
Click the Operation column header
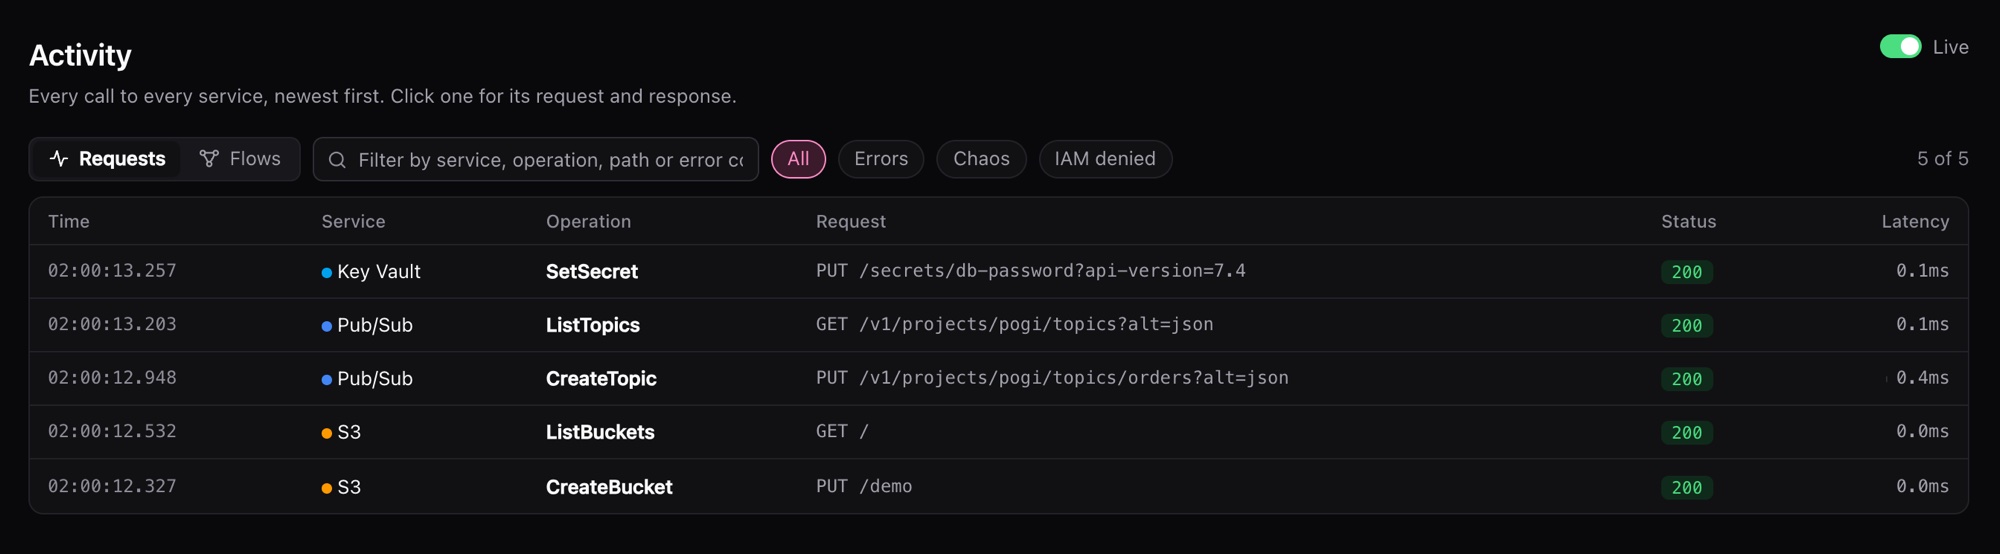588,222
